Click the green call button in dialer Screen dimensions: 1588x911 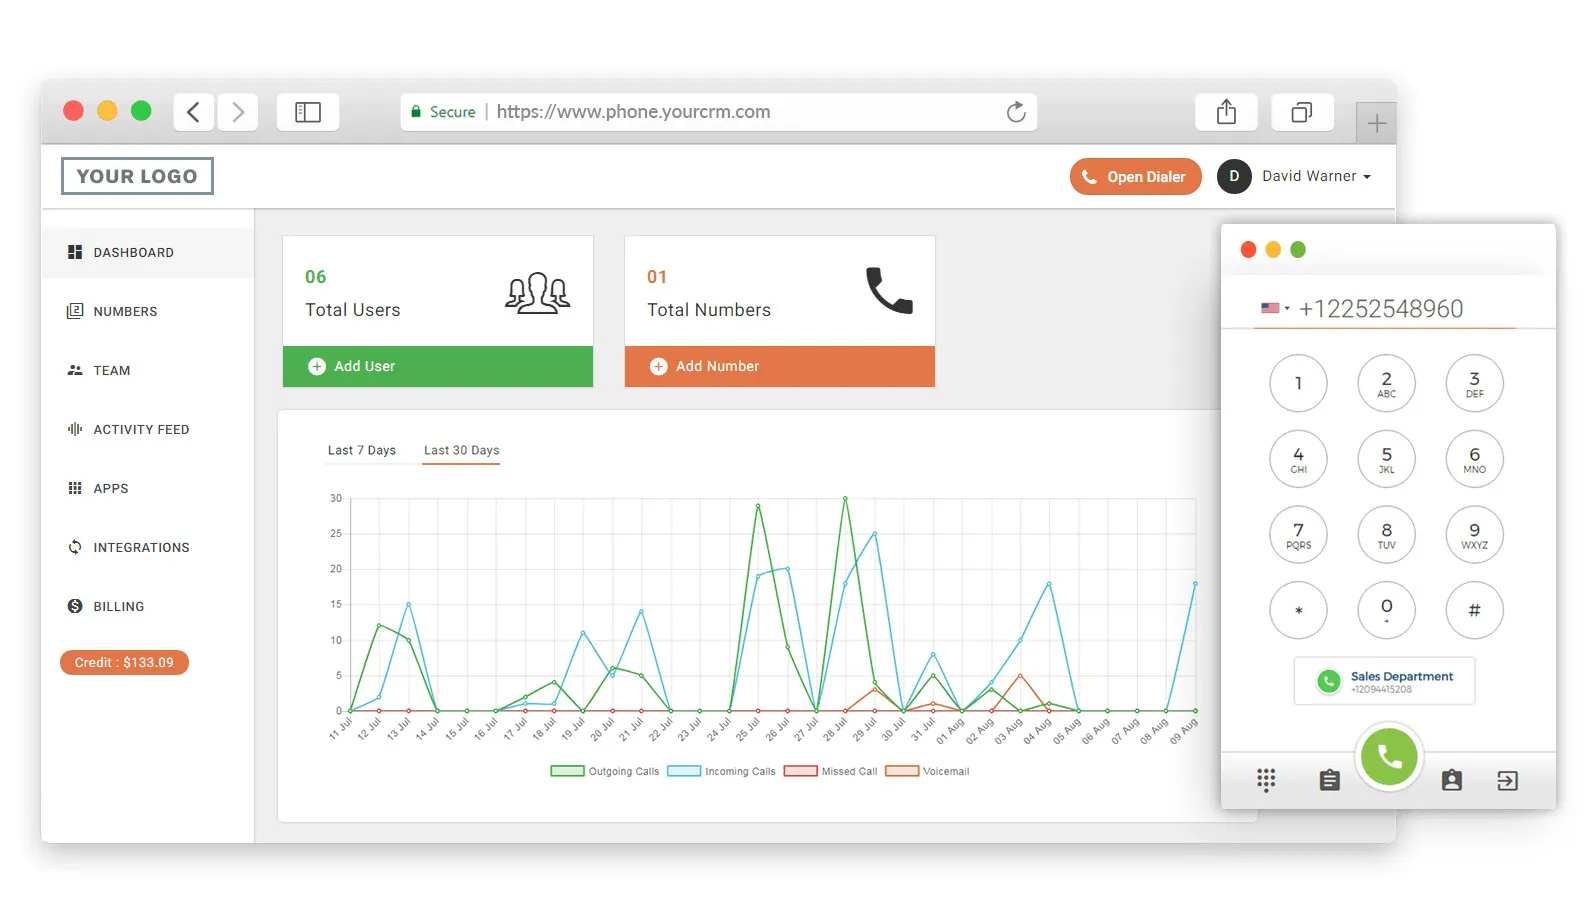tap(1388, 757)
